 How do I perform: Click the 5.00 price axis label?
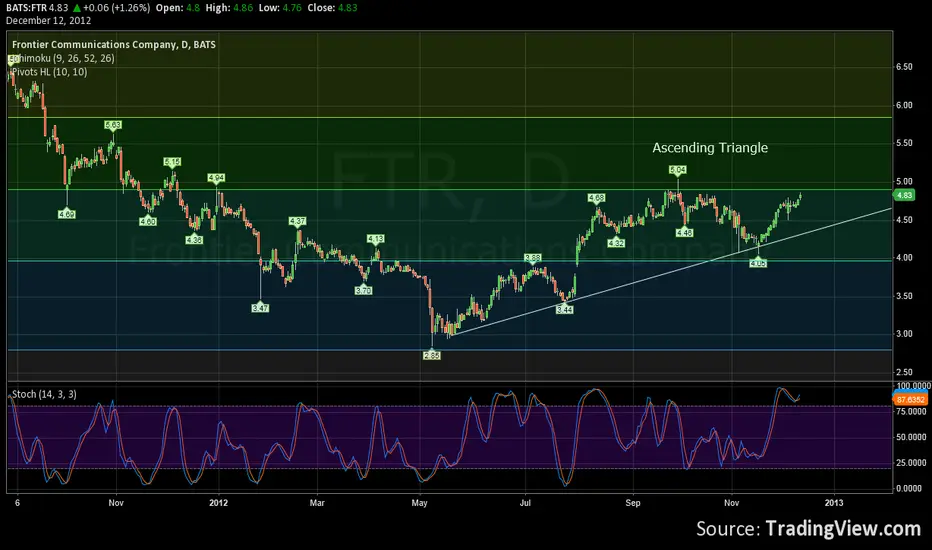pos(904,181)
